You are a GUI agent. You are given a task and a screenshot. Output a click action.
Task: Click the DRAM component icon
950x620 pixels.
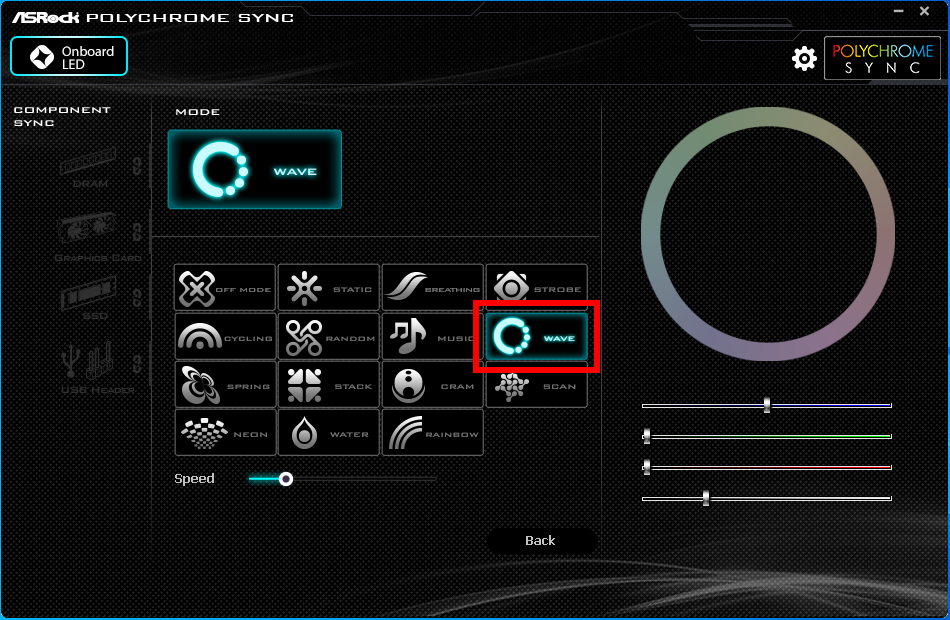88,161
